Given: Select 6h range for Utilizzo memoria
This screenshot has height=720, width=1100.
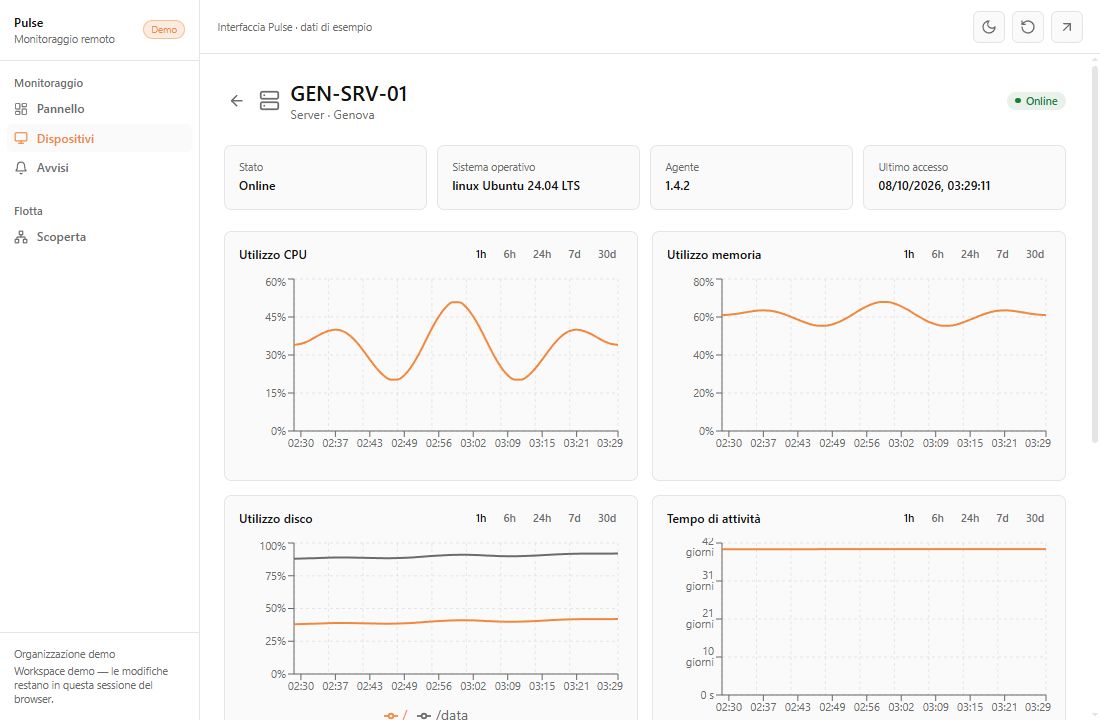Looking at the screenshot, I should 937,254.
